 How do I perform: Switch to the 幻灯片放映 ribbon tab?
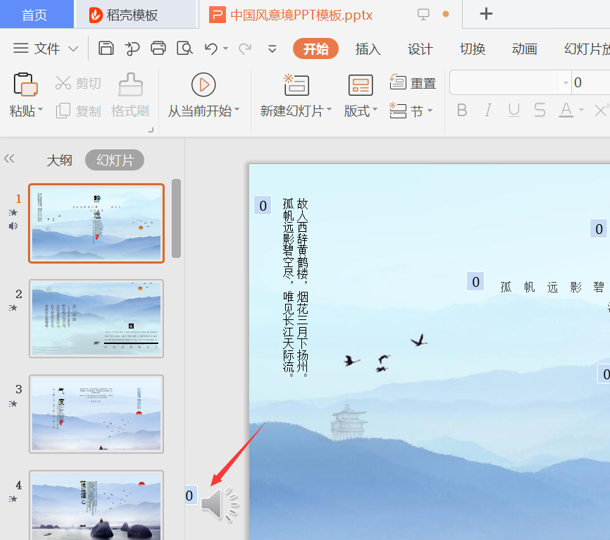coord(587,49)
